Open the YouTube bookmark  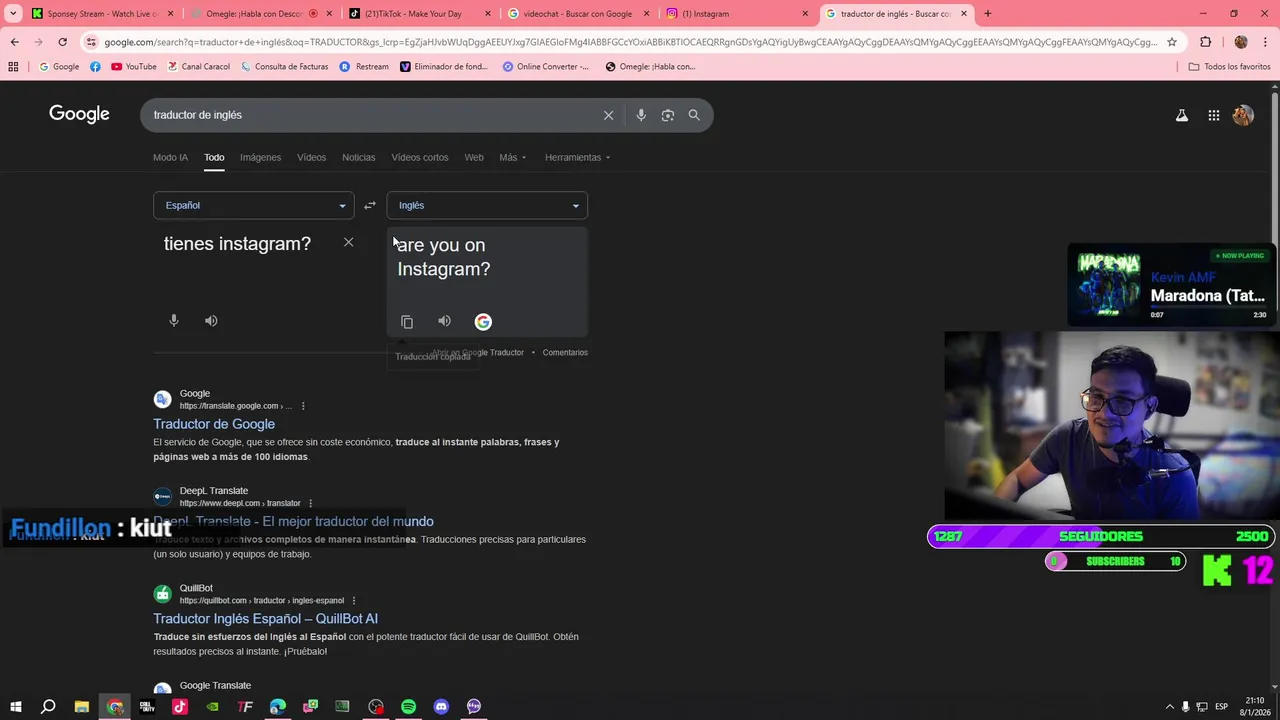133,66
